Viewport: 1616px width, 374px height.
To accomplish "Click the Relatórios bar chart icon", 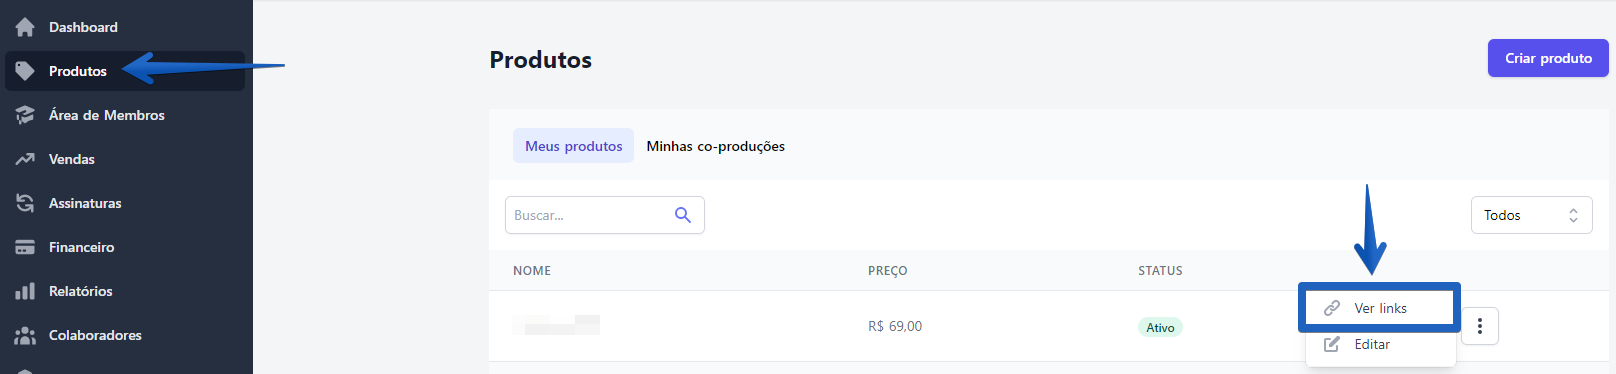I will pyautogui.click(x=25, y=291).
